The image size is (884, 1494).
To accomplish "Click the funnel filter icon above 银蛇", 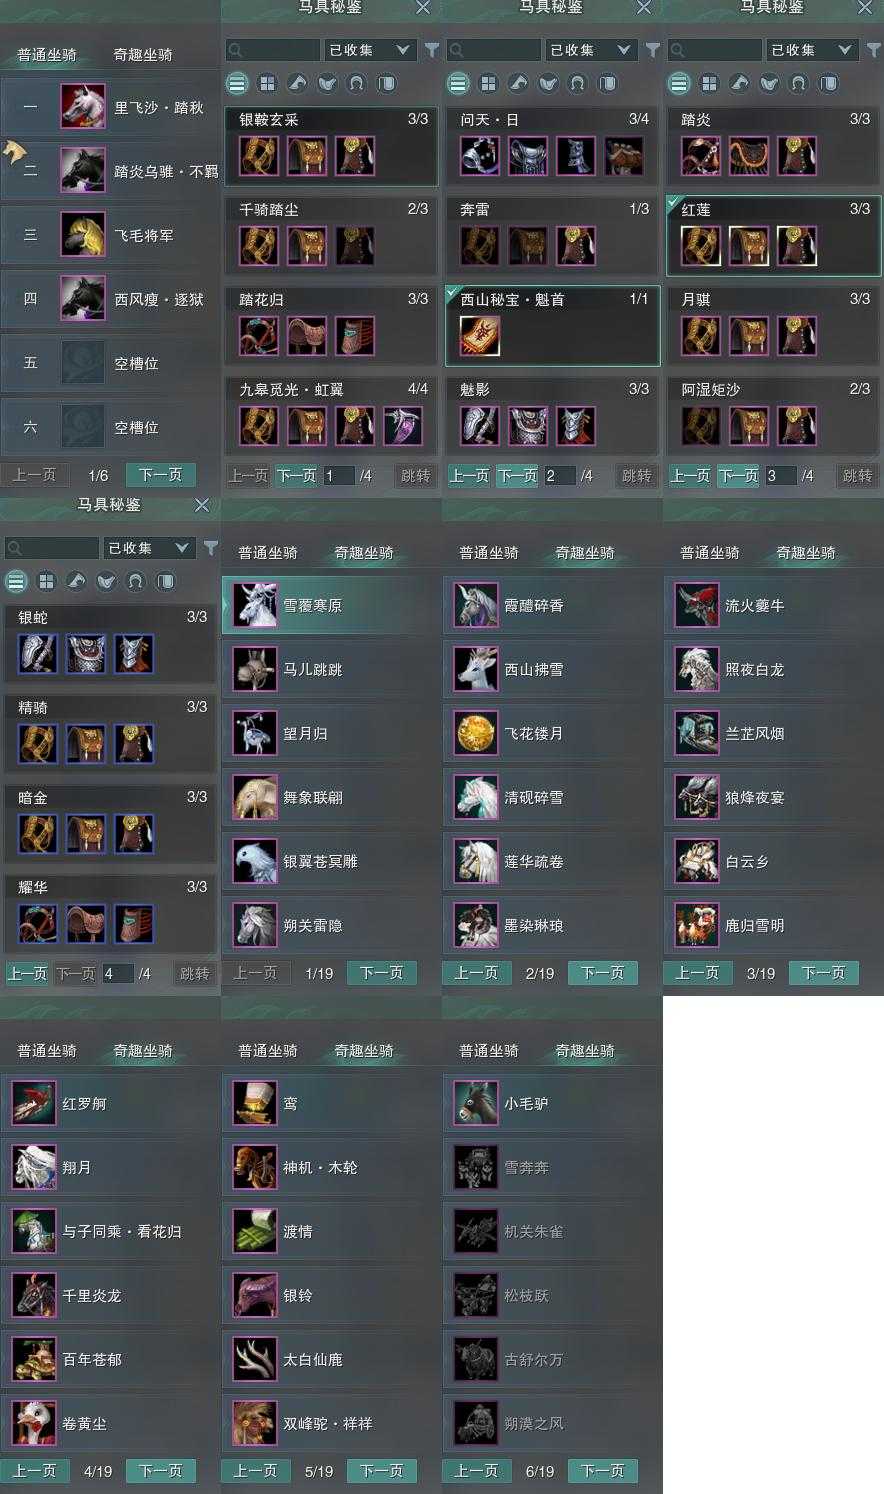I will (x=211, y=548).
